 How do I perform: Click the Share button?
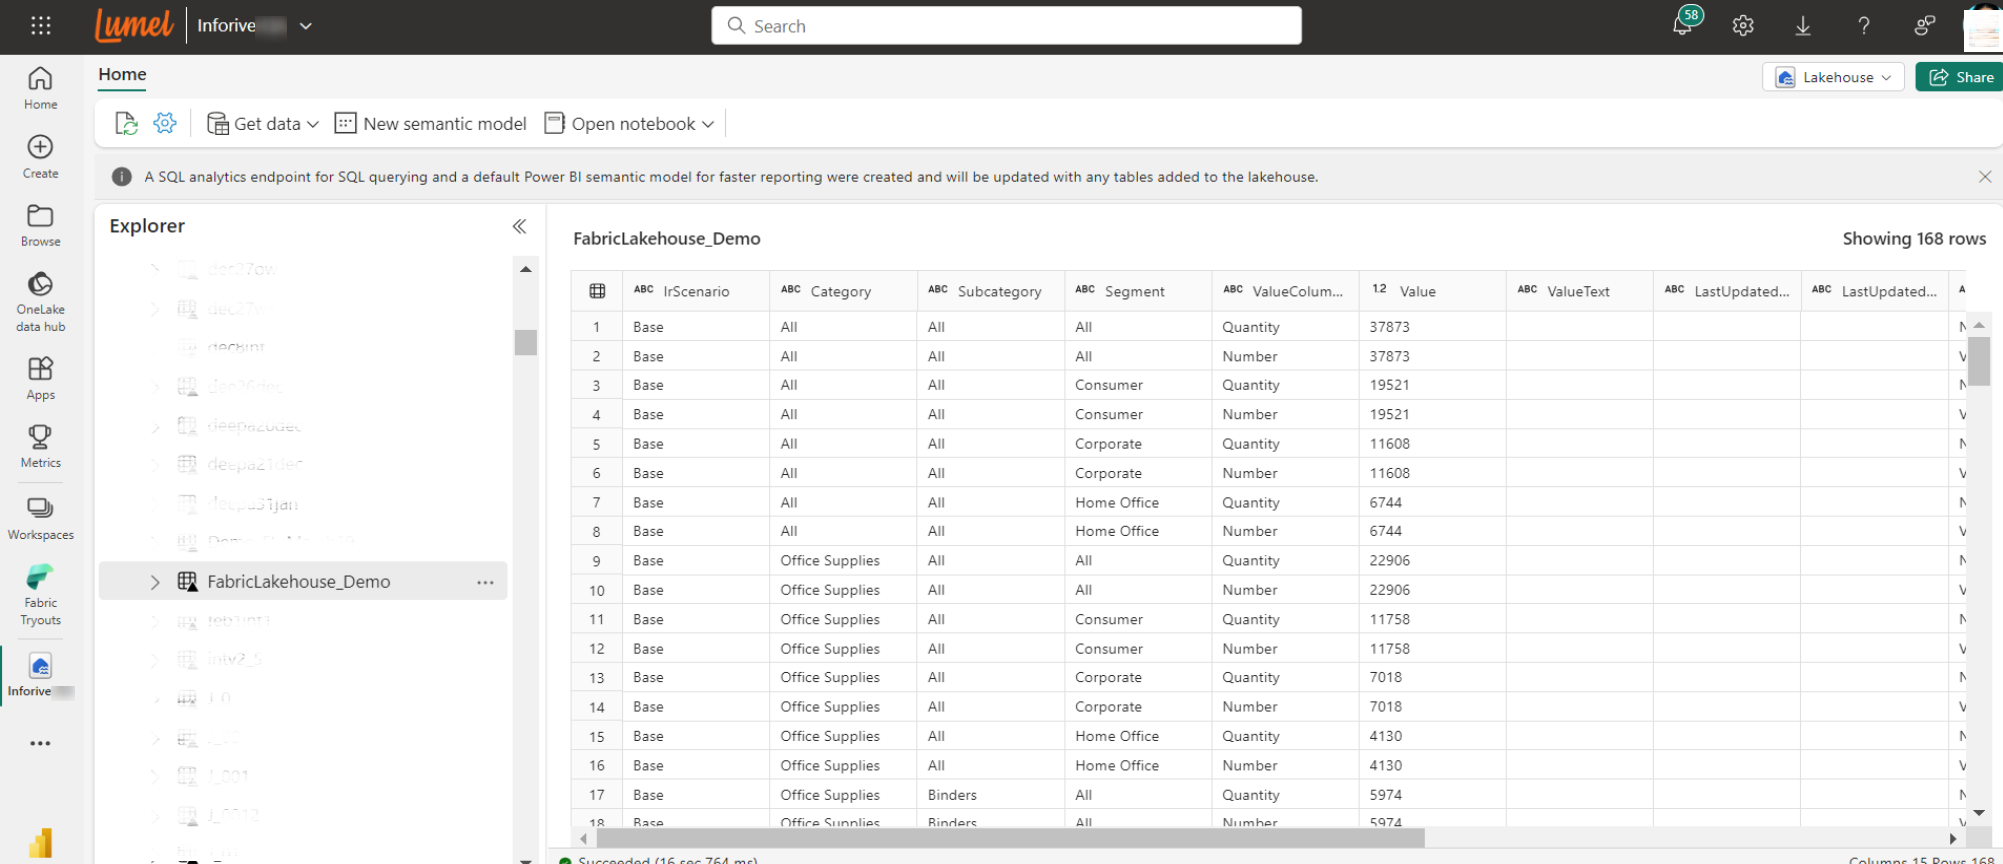pos(1960,77)
